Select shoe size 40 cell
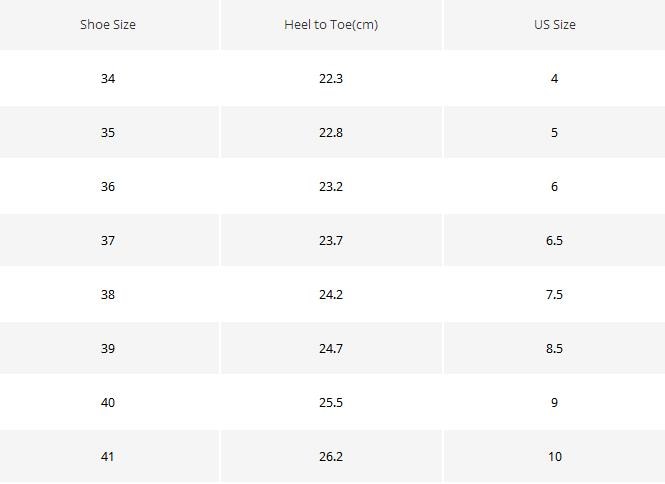 [x=108, y=402]
